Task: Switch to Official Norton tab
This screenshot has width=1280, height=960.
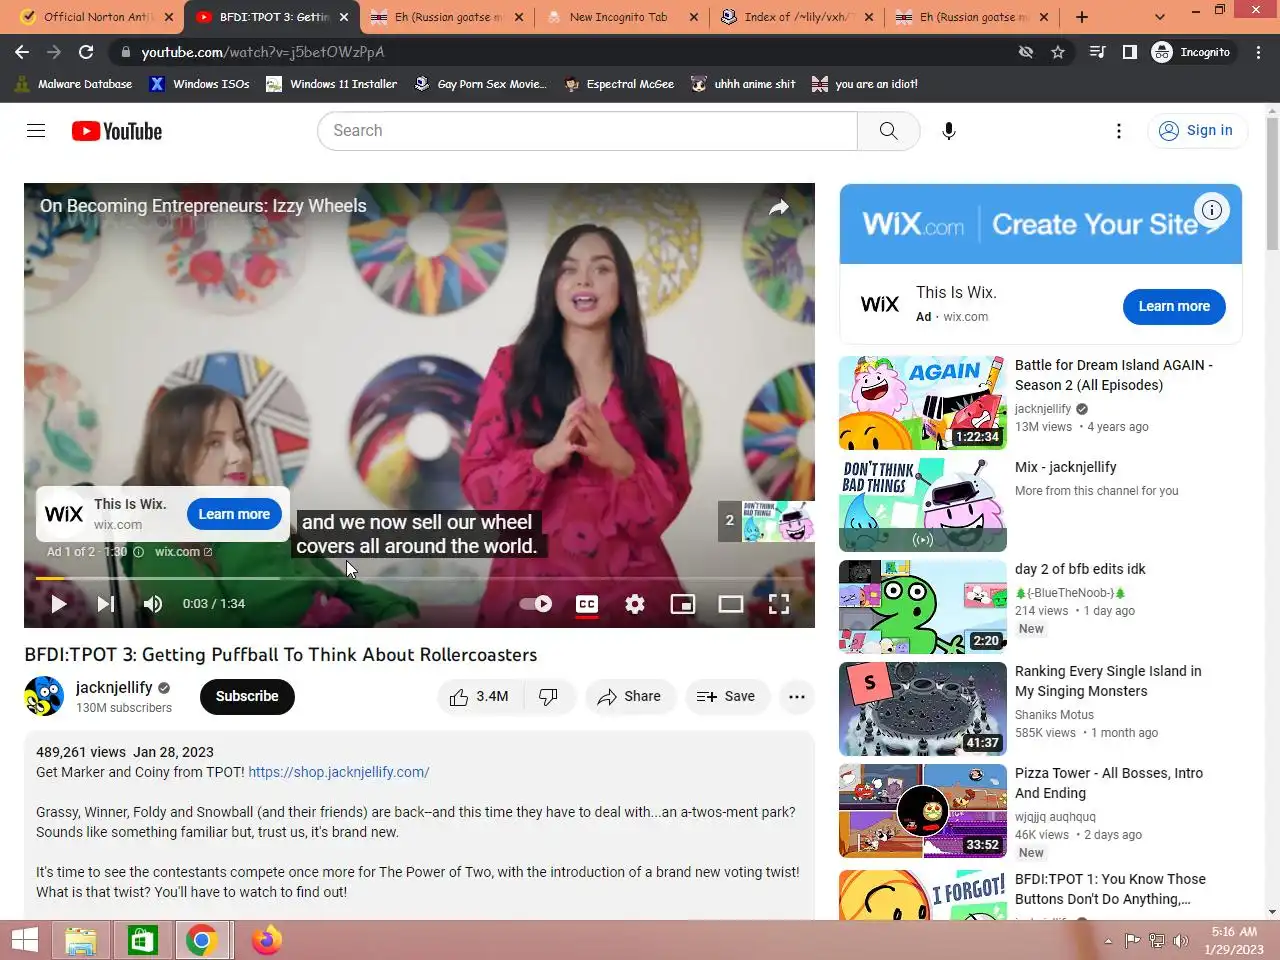Action: 97,17
